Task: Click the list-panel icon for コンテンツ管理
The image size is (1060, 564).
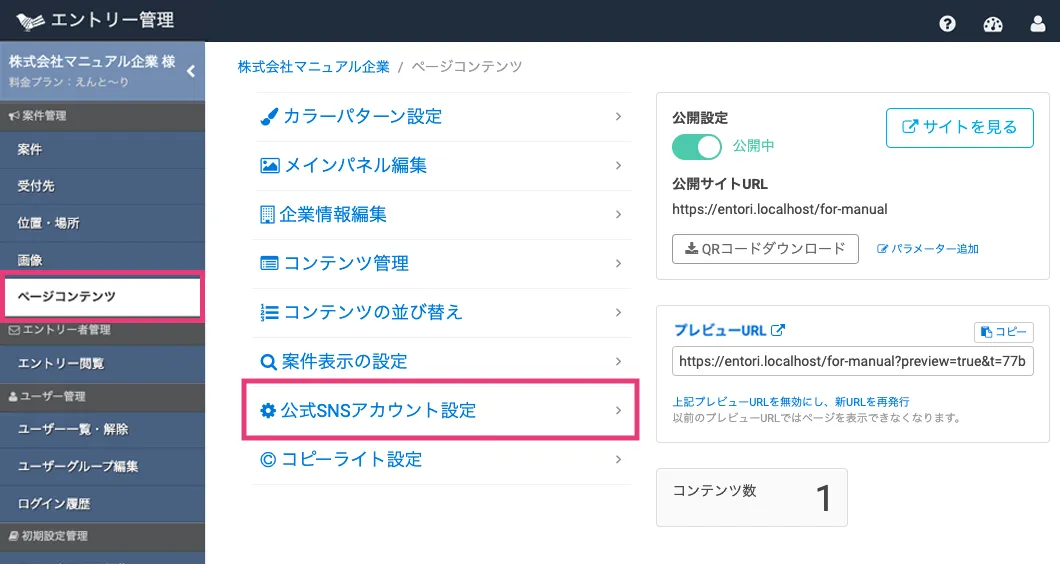Action: (x=269, y=264)
